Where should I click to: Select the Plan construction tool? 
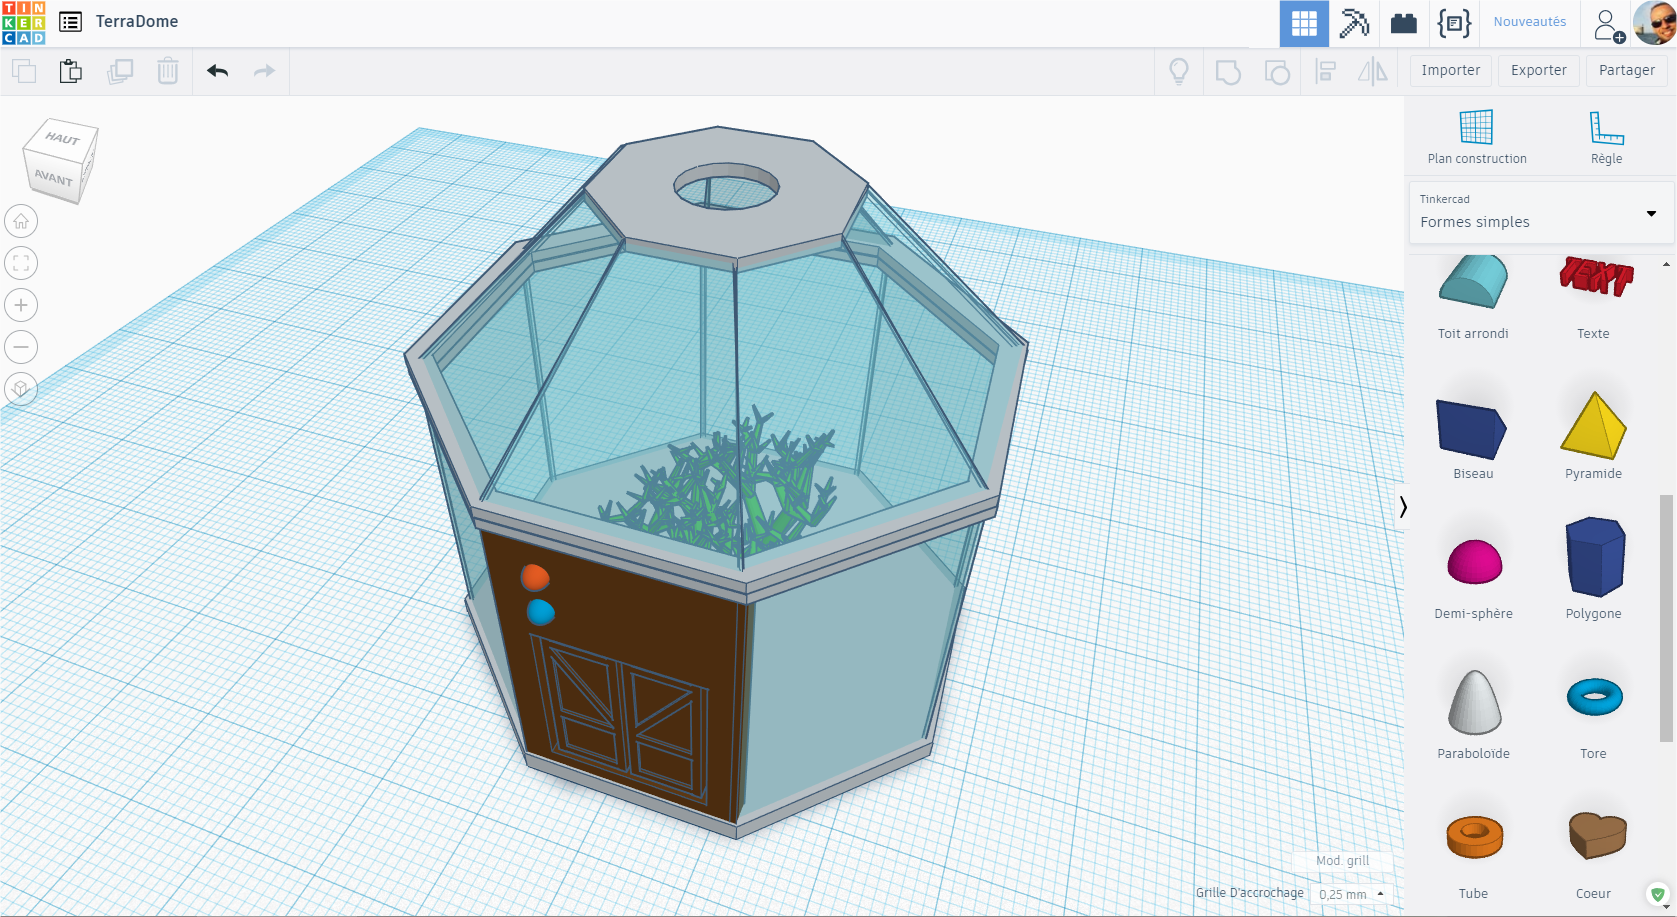[x=1477, y=138]
